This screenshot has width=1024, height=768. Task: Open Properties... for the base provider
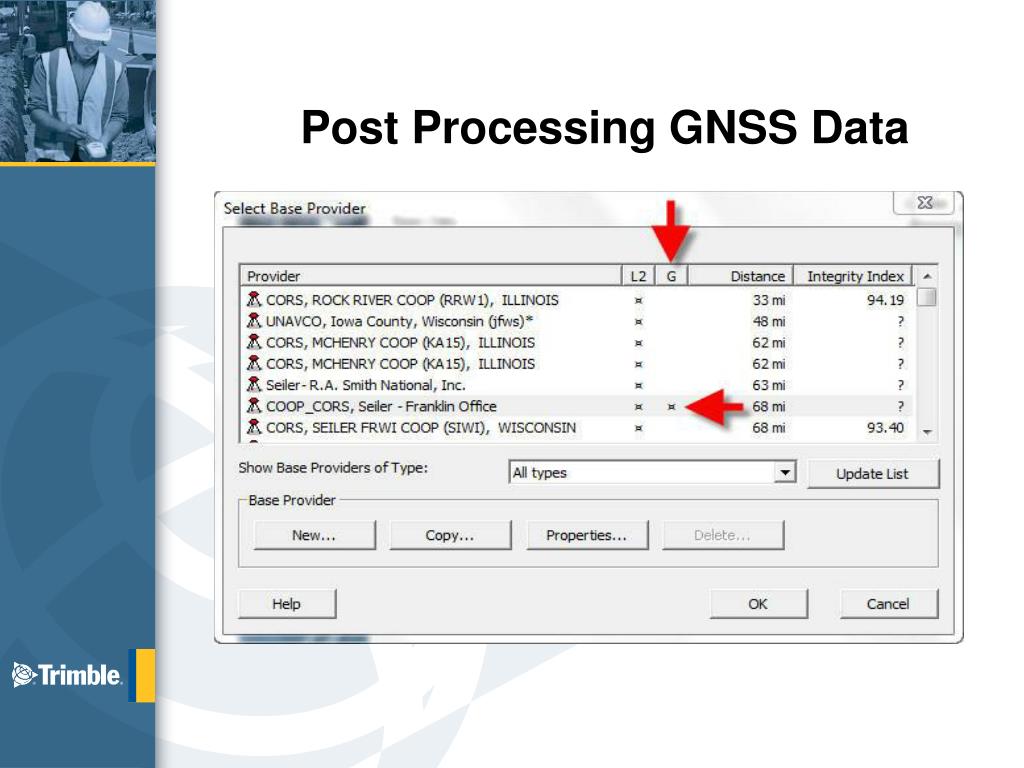(586, 535)
